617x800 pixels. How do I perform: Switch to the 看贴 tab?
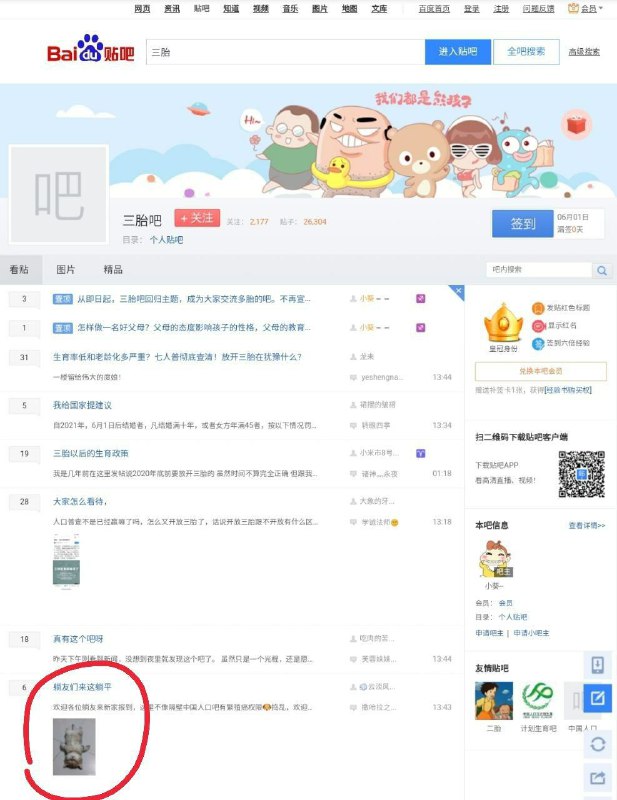click(19, 269)
